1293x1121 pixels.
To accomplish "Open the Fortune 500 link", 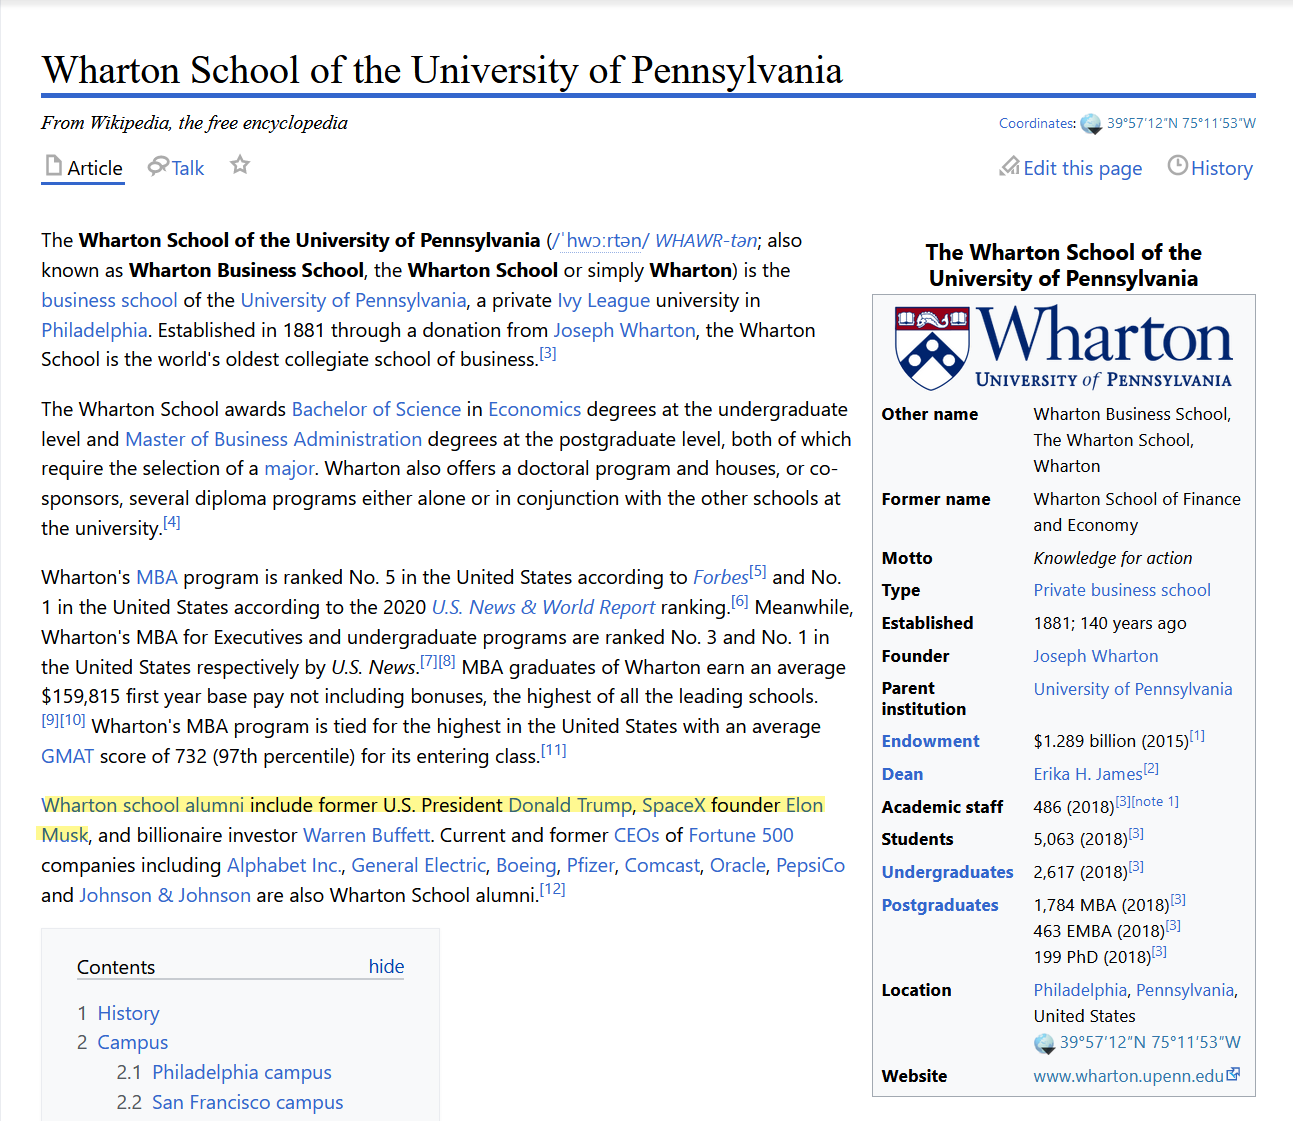I will (x=740, y=835).
